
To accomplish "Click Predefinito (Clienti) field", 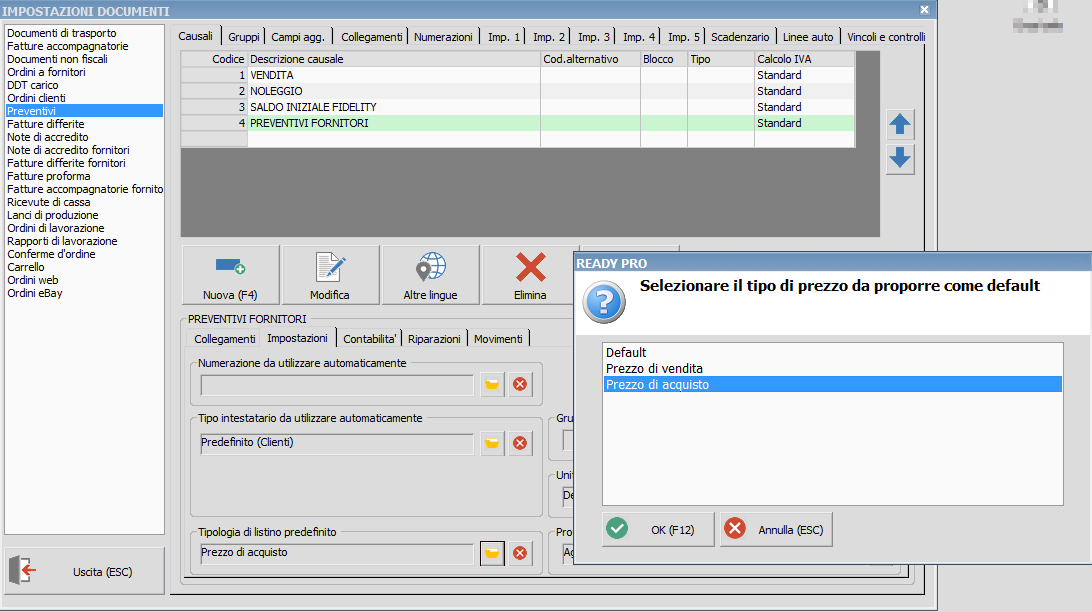I will pos(337,444).
